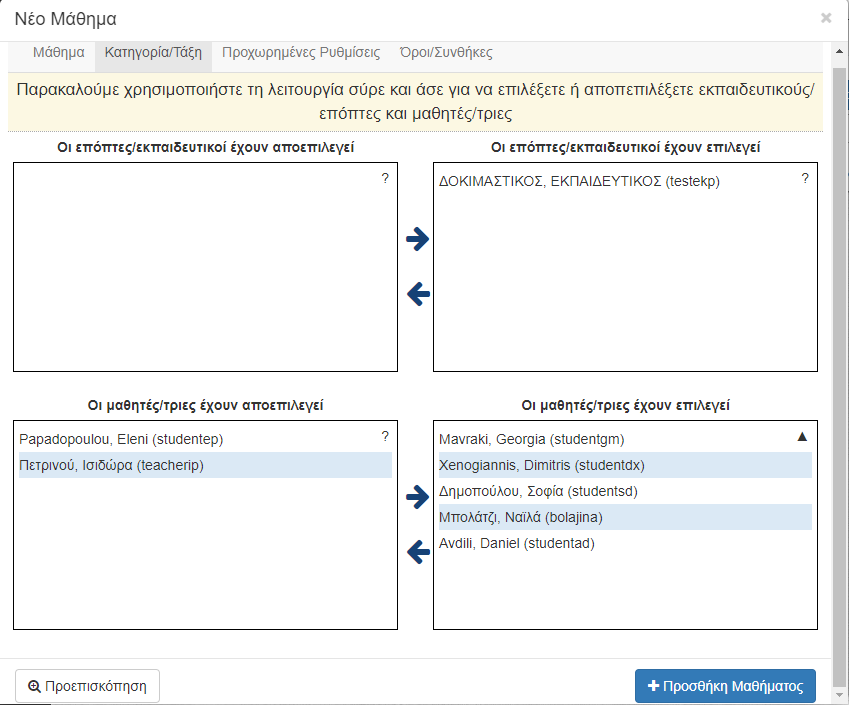Image resolution: width=849 pixels, height=705 pixels.
Task: Select Avdili, Daniel (studentad)
Action: pos(625,543)
